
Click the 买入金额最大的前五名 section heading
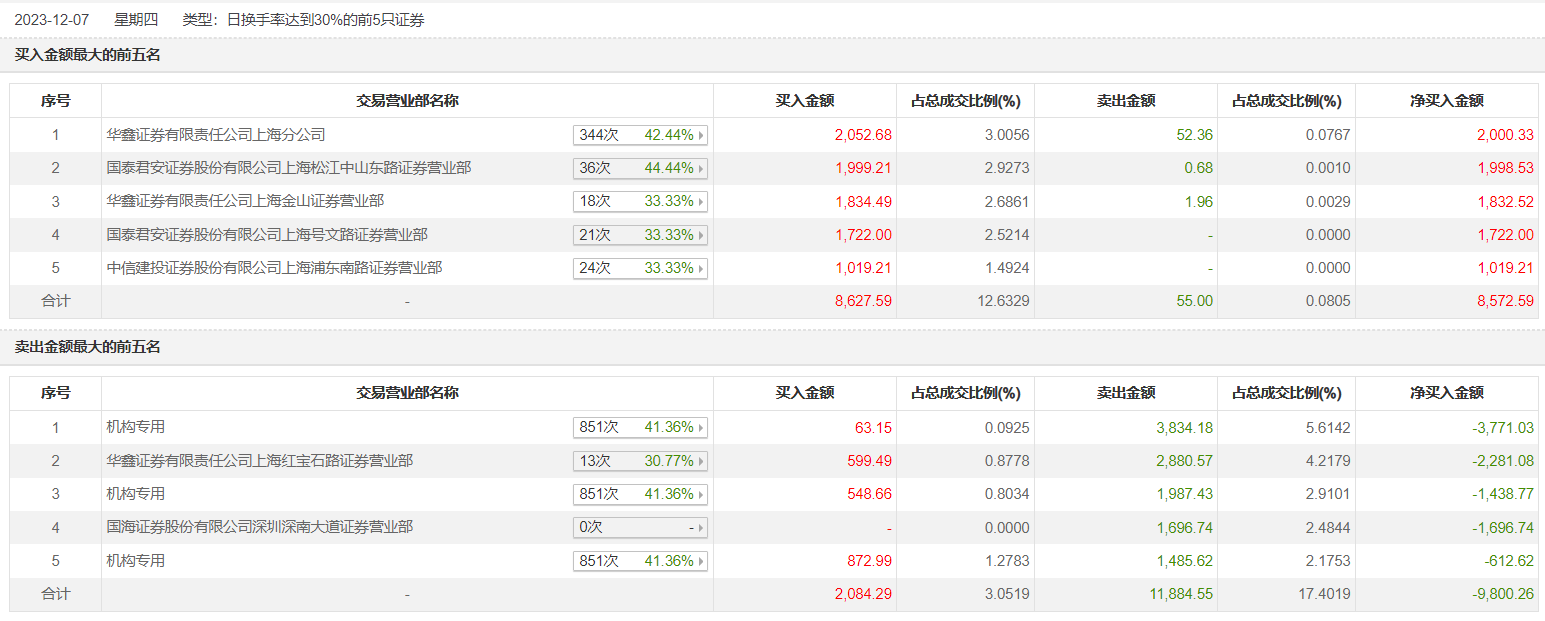pos(88,55)
